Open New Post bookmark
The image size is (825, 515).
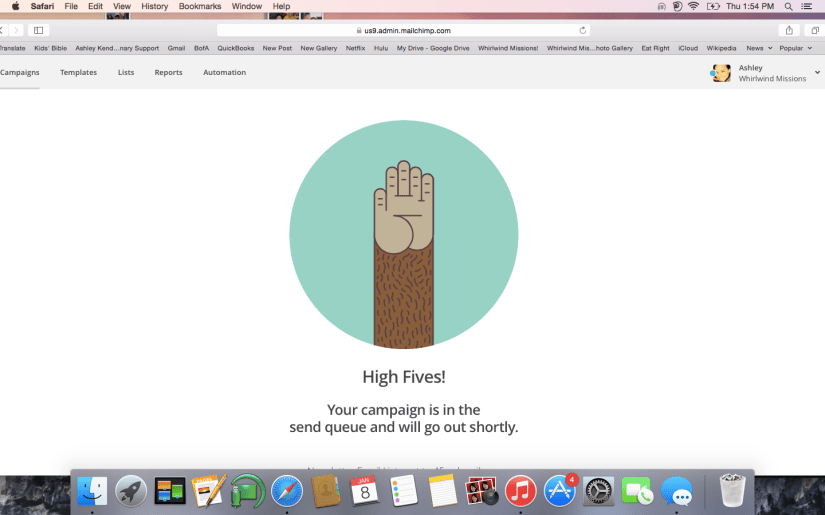pos(277,48)
